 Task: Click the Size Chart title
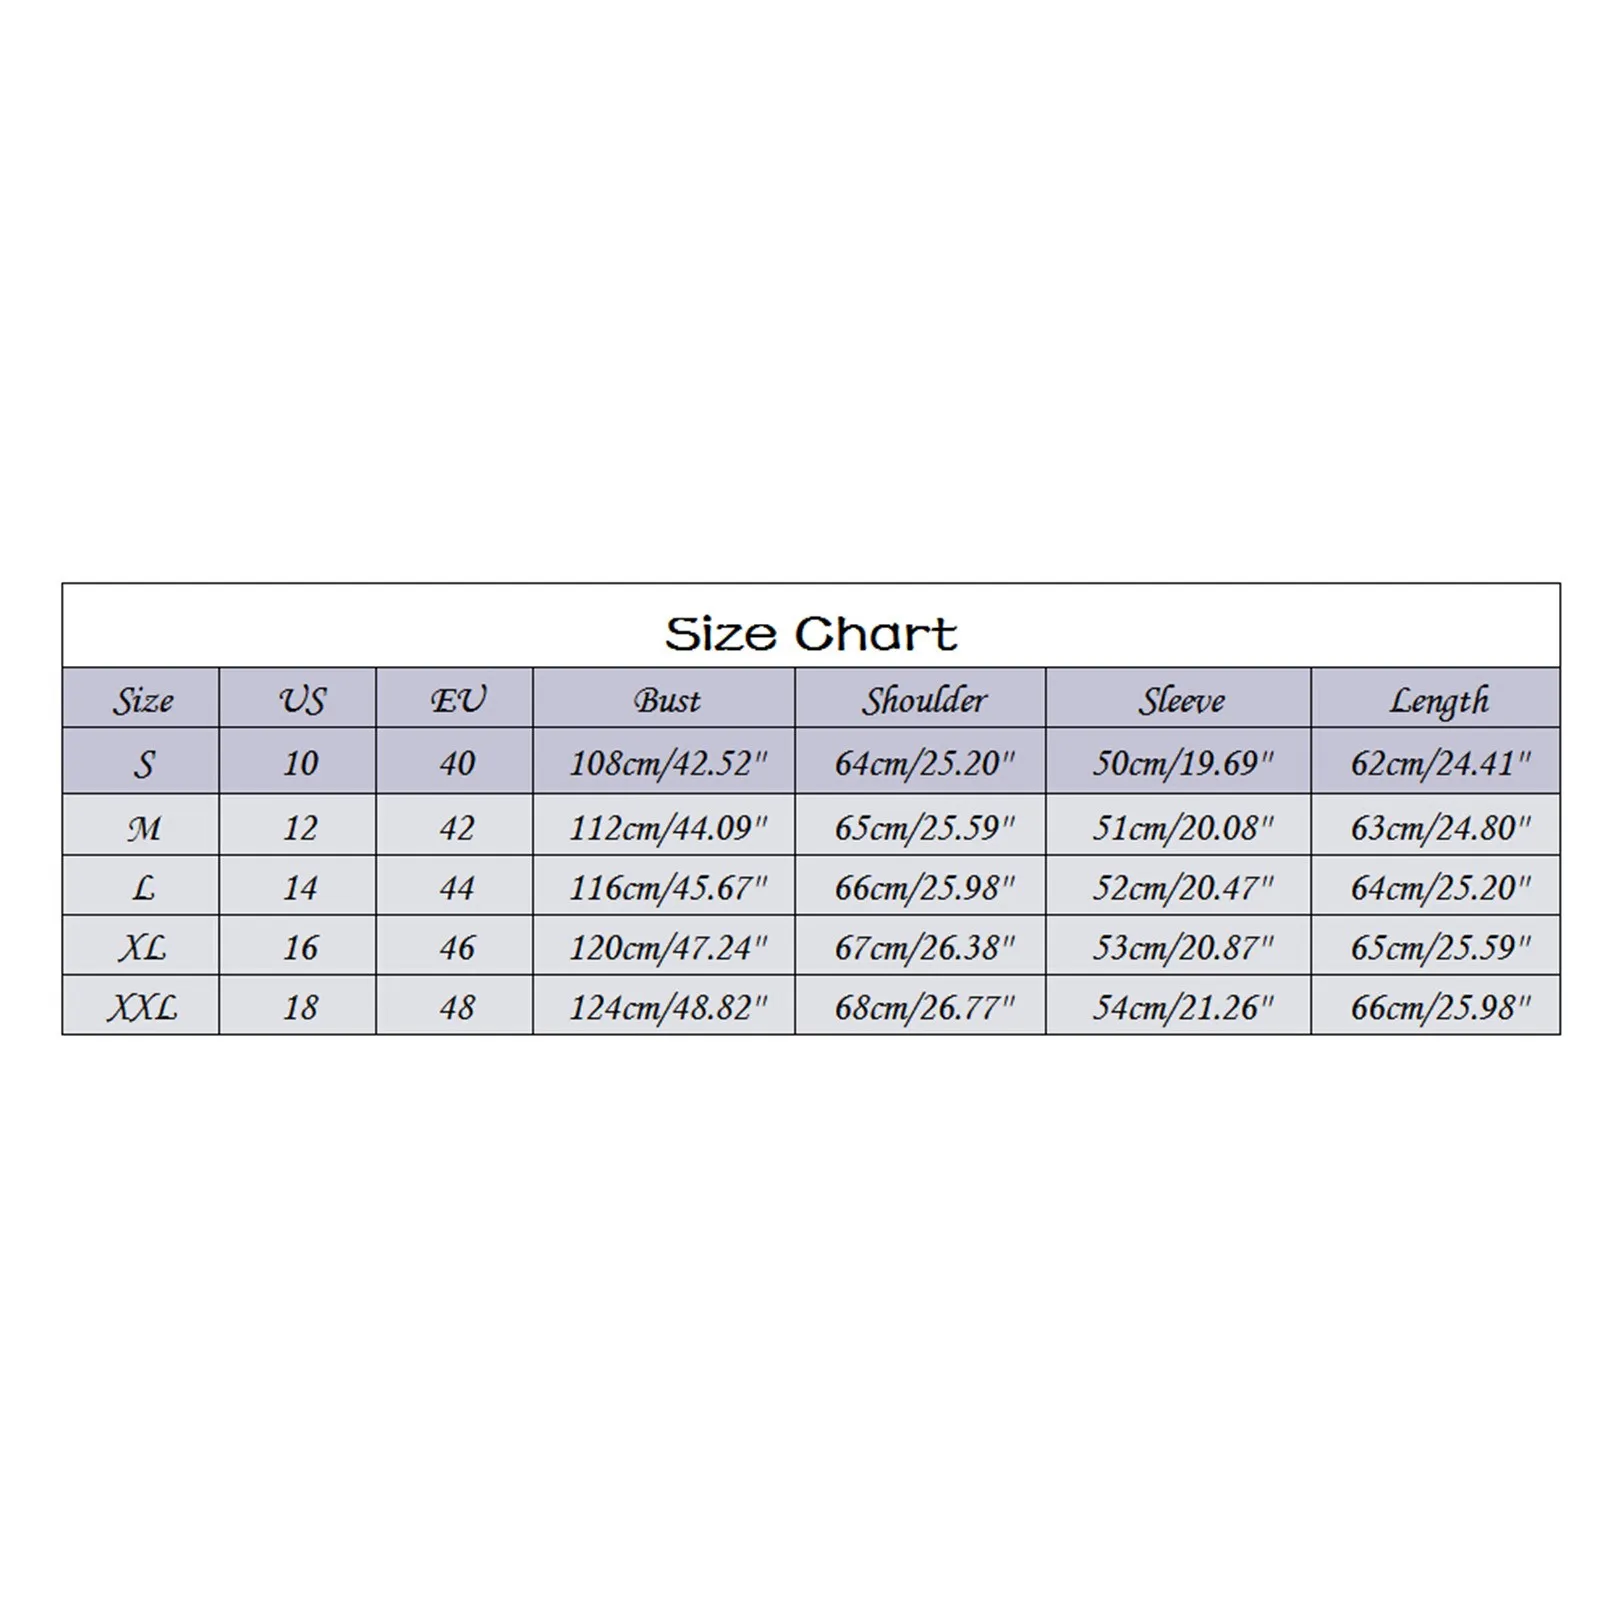(810, 634)
